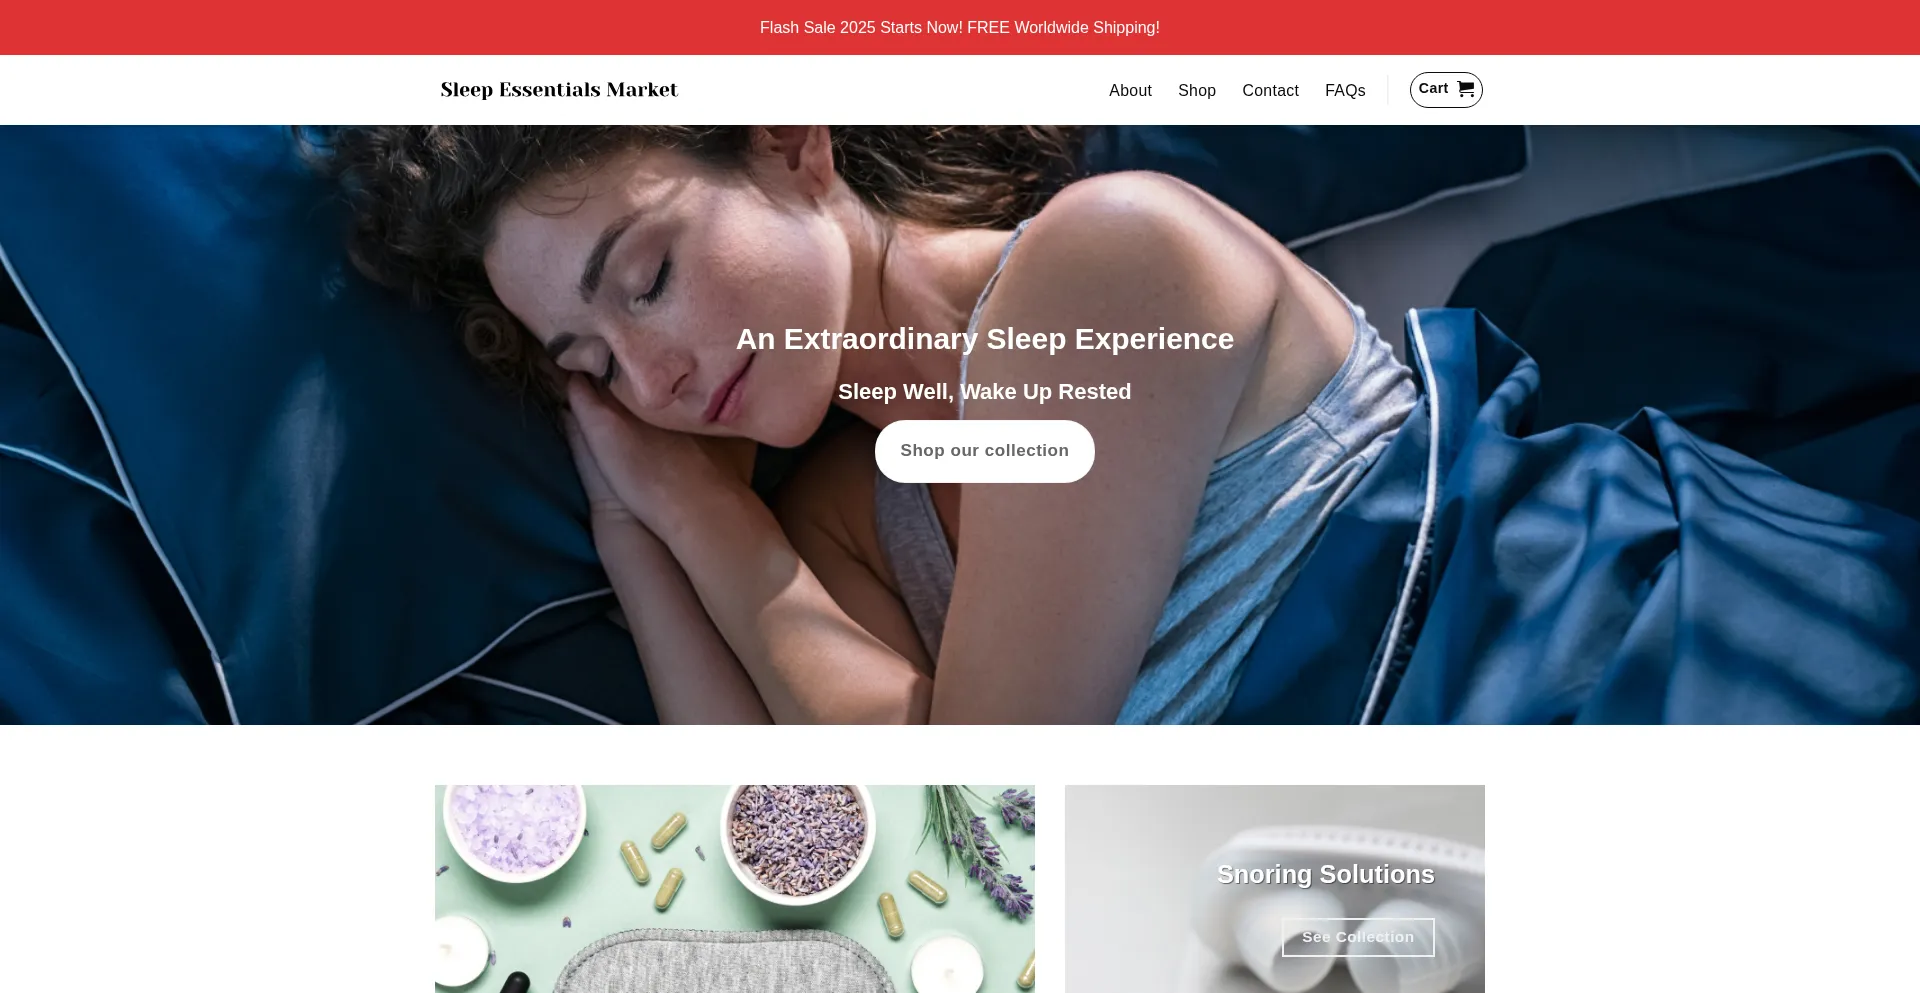Click the An Extraordinary Sleep Experience headline
The image size is (1920, 993).
pyautogui.click(x=985, y=339)
